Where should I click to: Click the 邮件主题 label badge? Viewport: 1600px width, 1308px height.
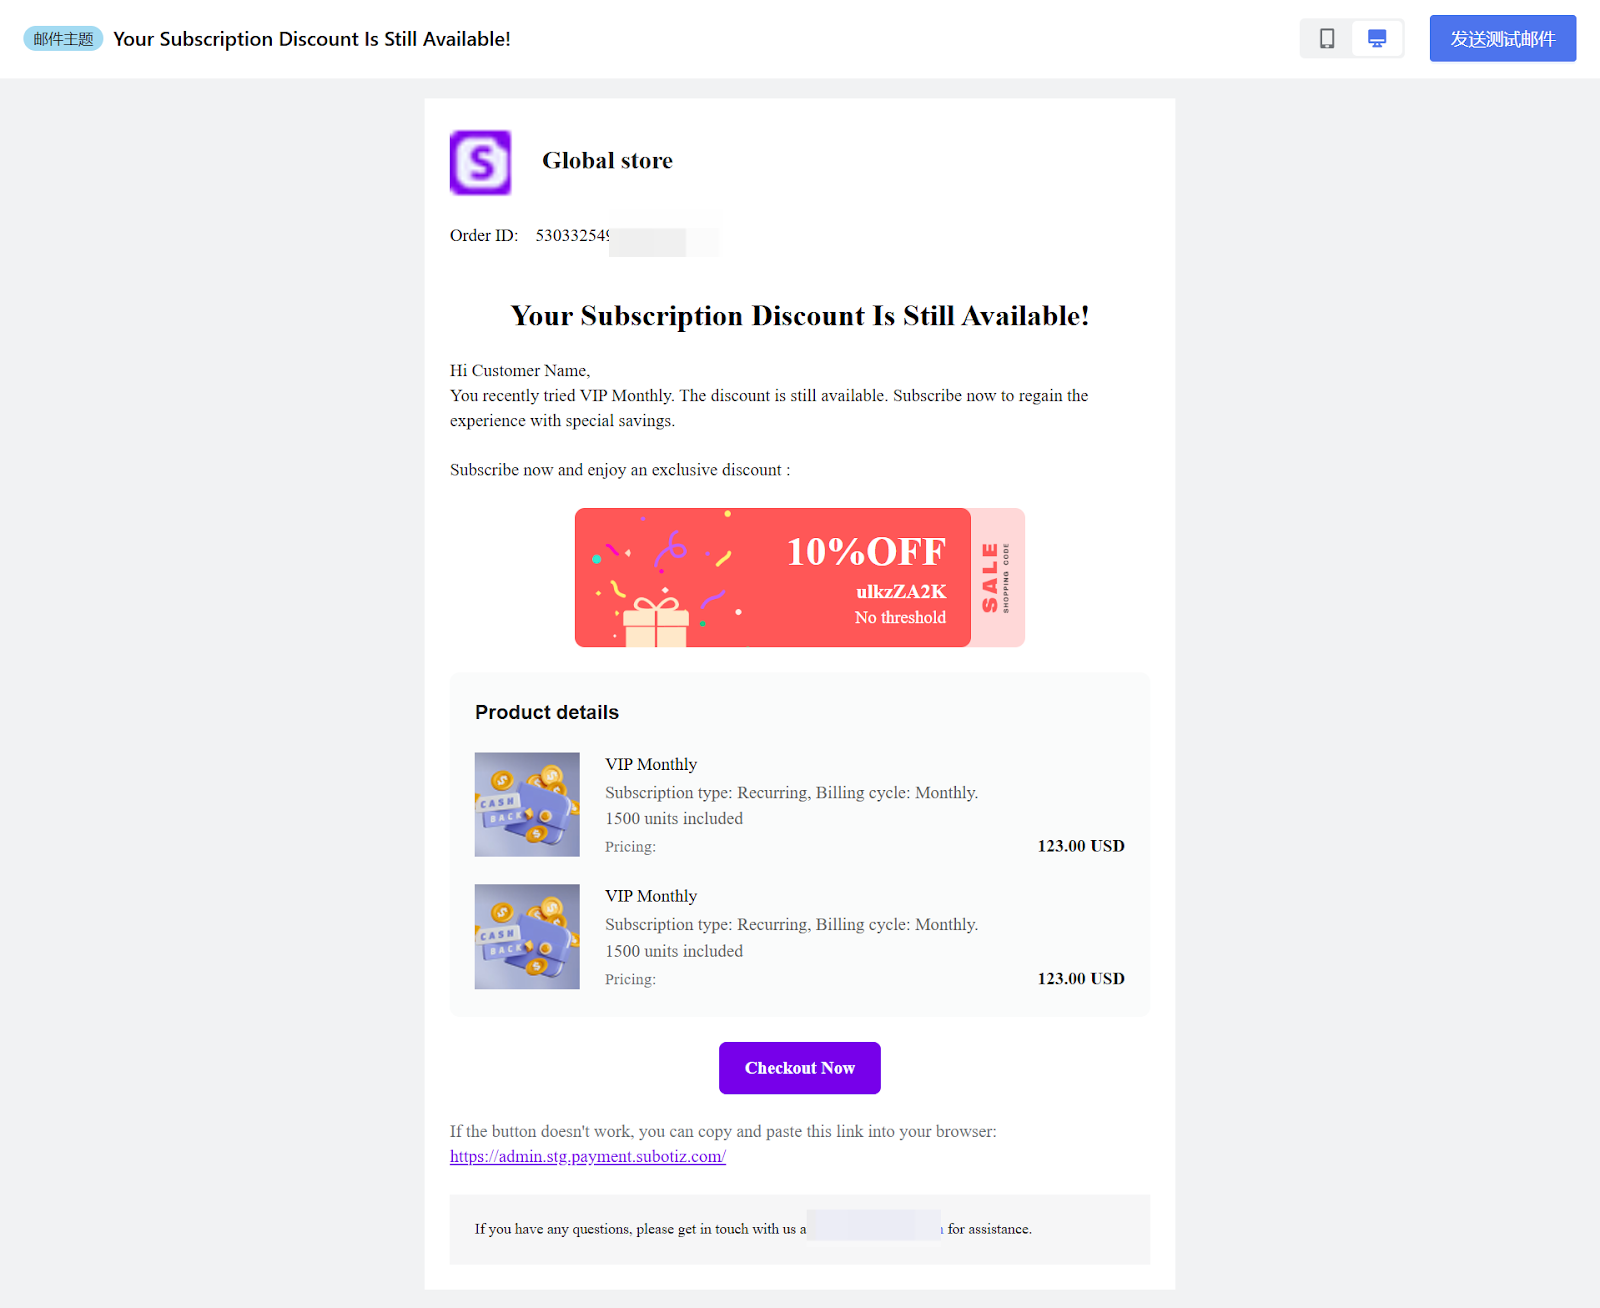[63, 39]
